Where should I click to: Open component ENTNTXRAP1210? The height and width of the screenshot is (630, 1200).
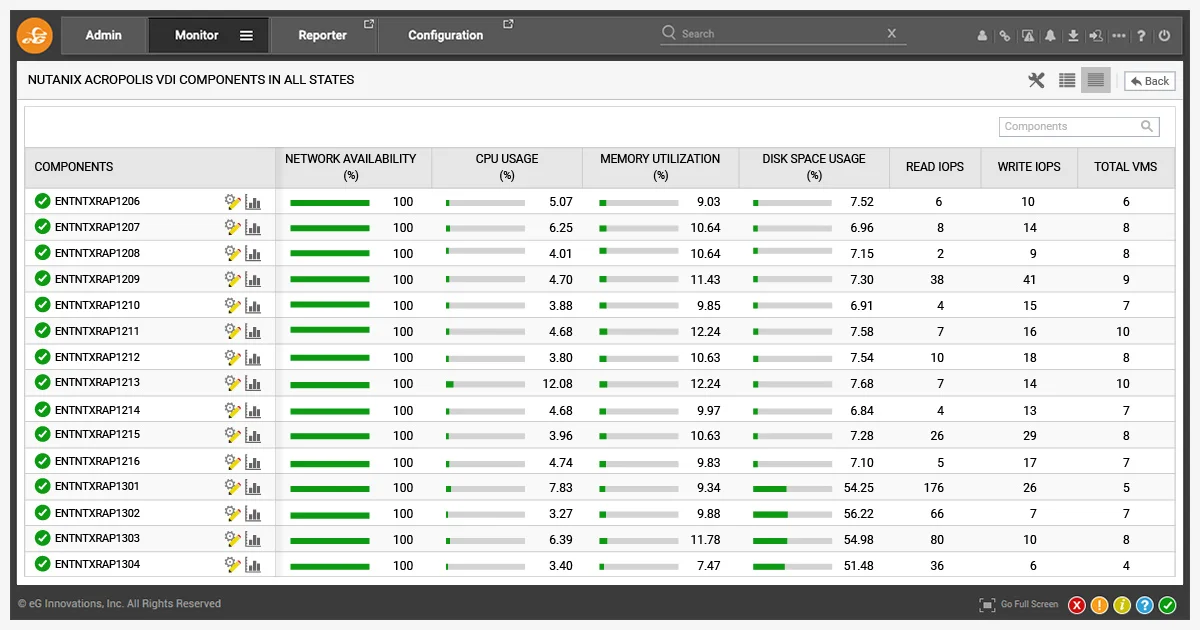coord(97,306)
